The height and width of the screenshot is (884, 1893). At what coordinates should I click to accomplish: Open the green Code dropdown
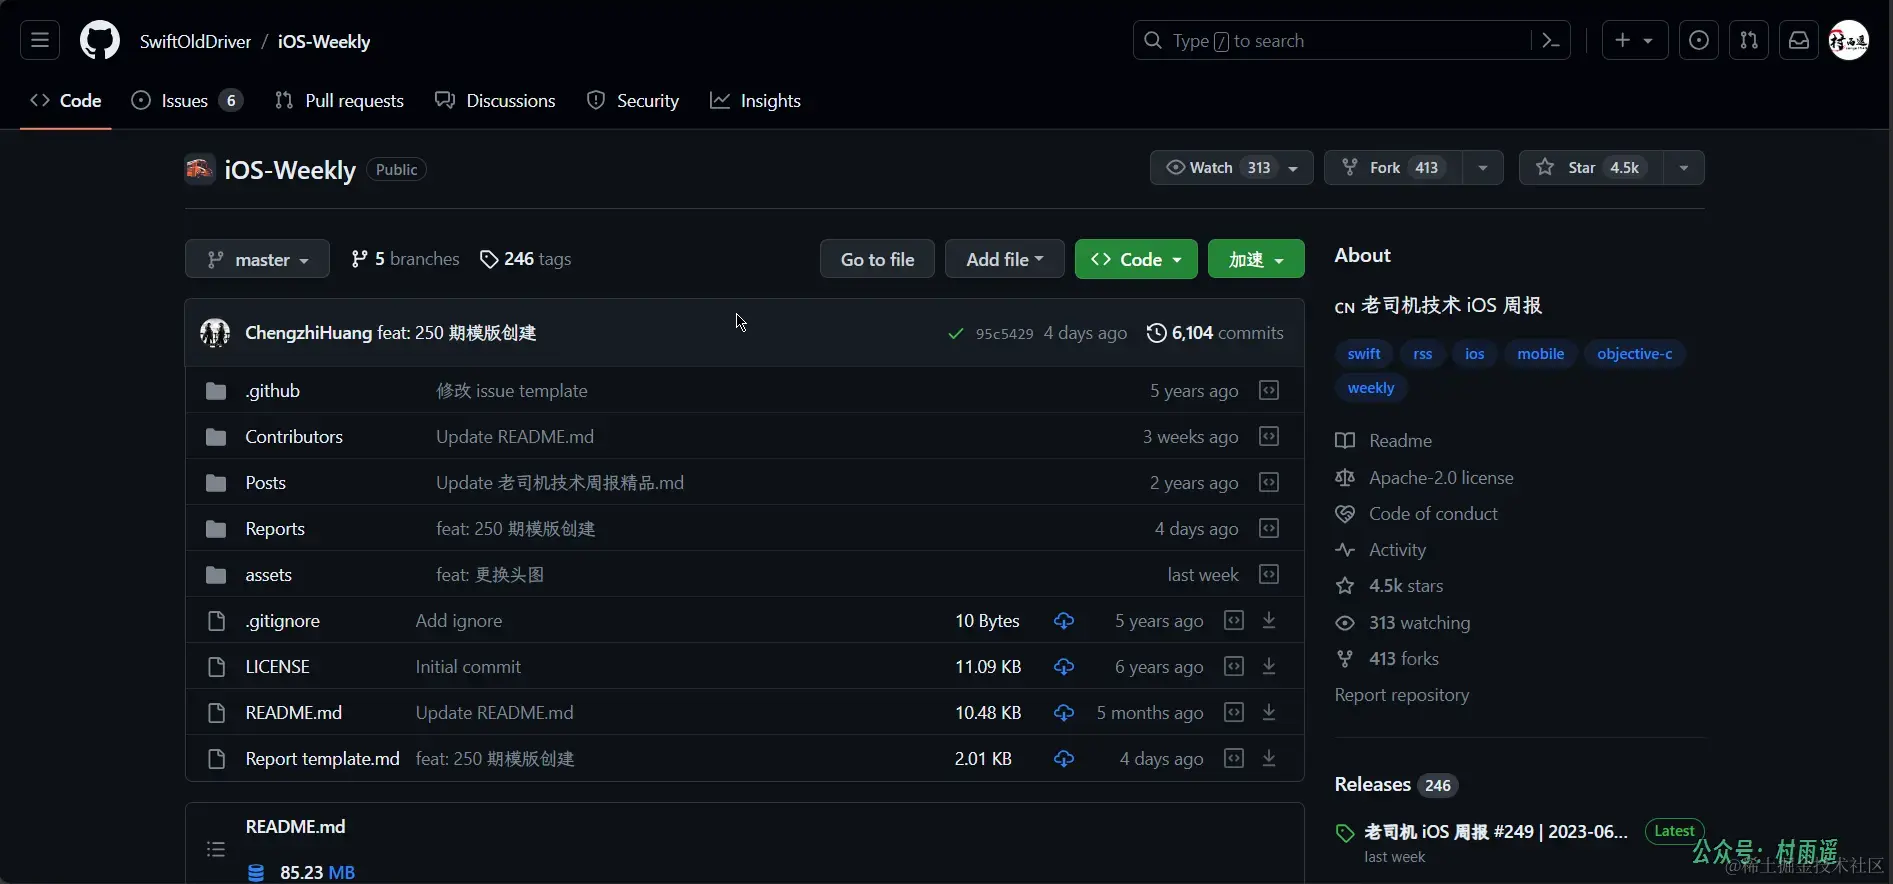[x=1136, y=259]
